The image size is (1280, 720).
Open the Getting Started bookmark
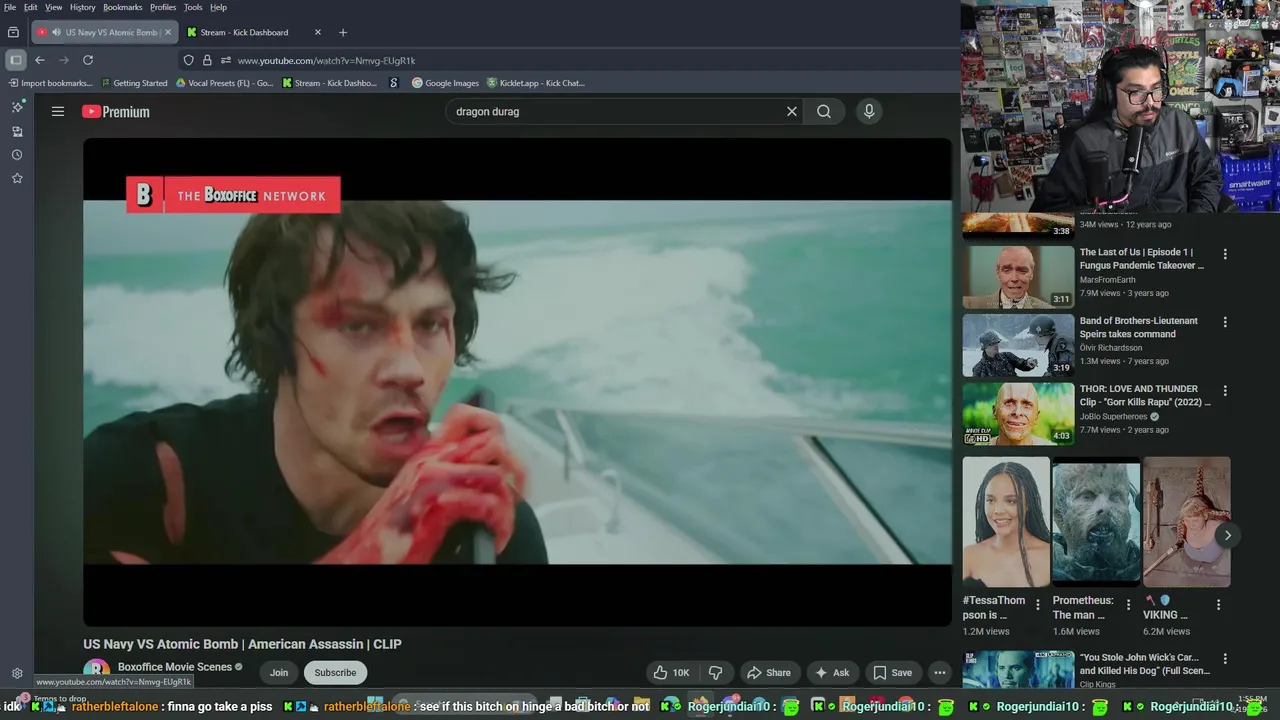[134, 83]
